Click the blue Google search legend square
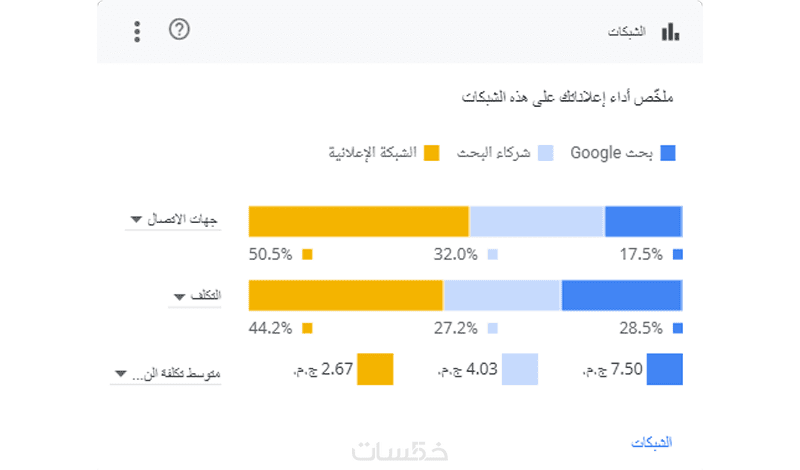The width and height of the screenshot is (800, 470). (668, 153)
